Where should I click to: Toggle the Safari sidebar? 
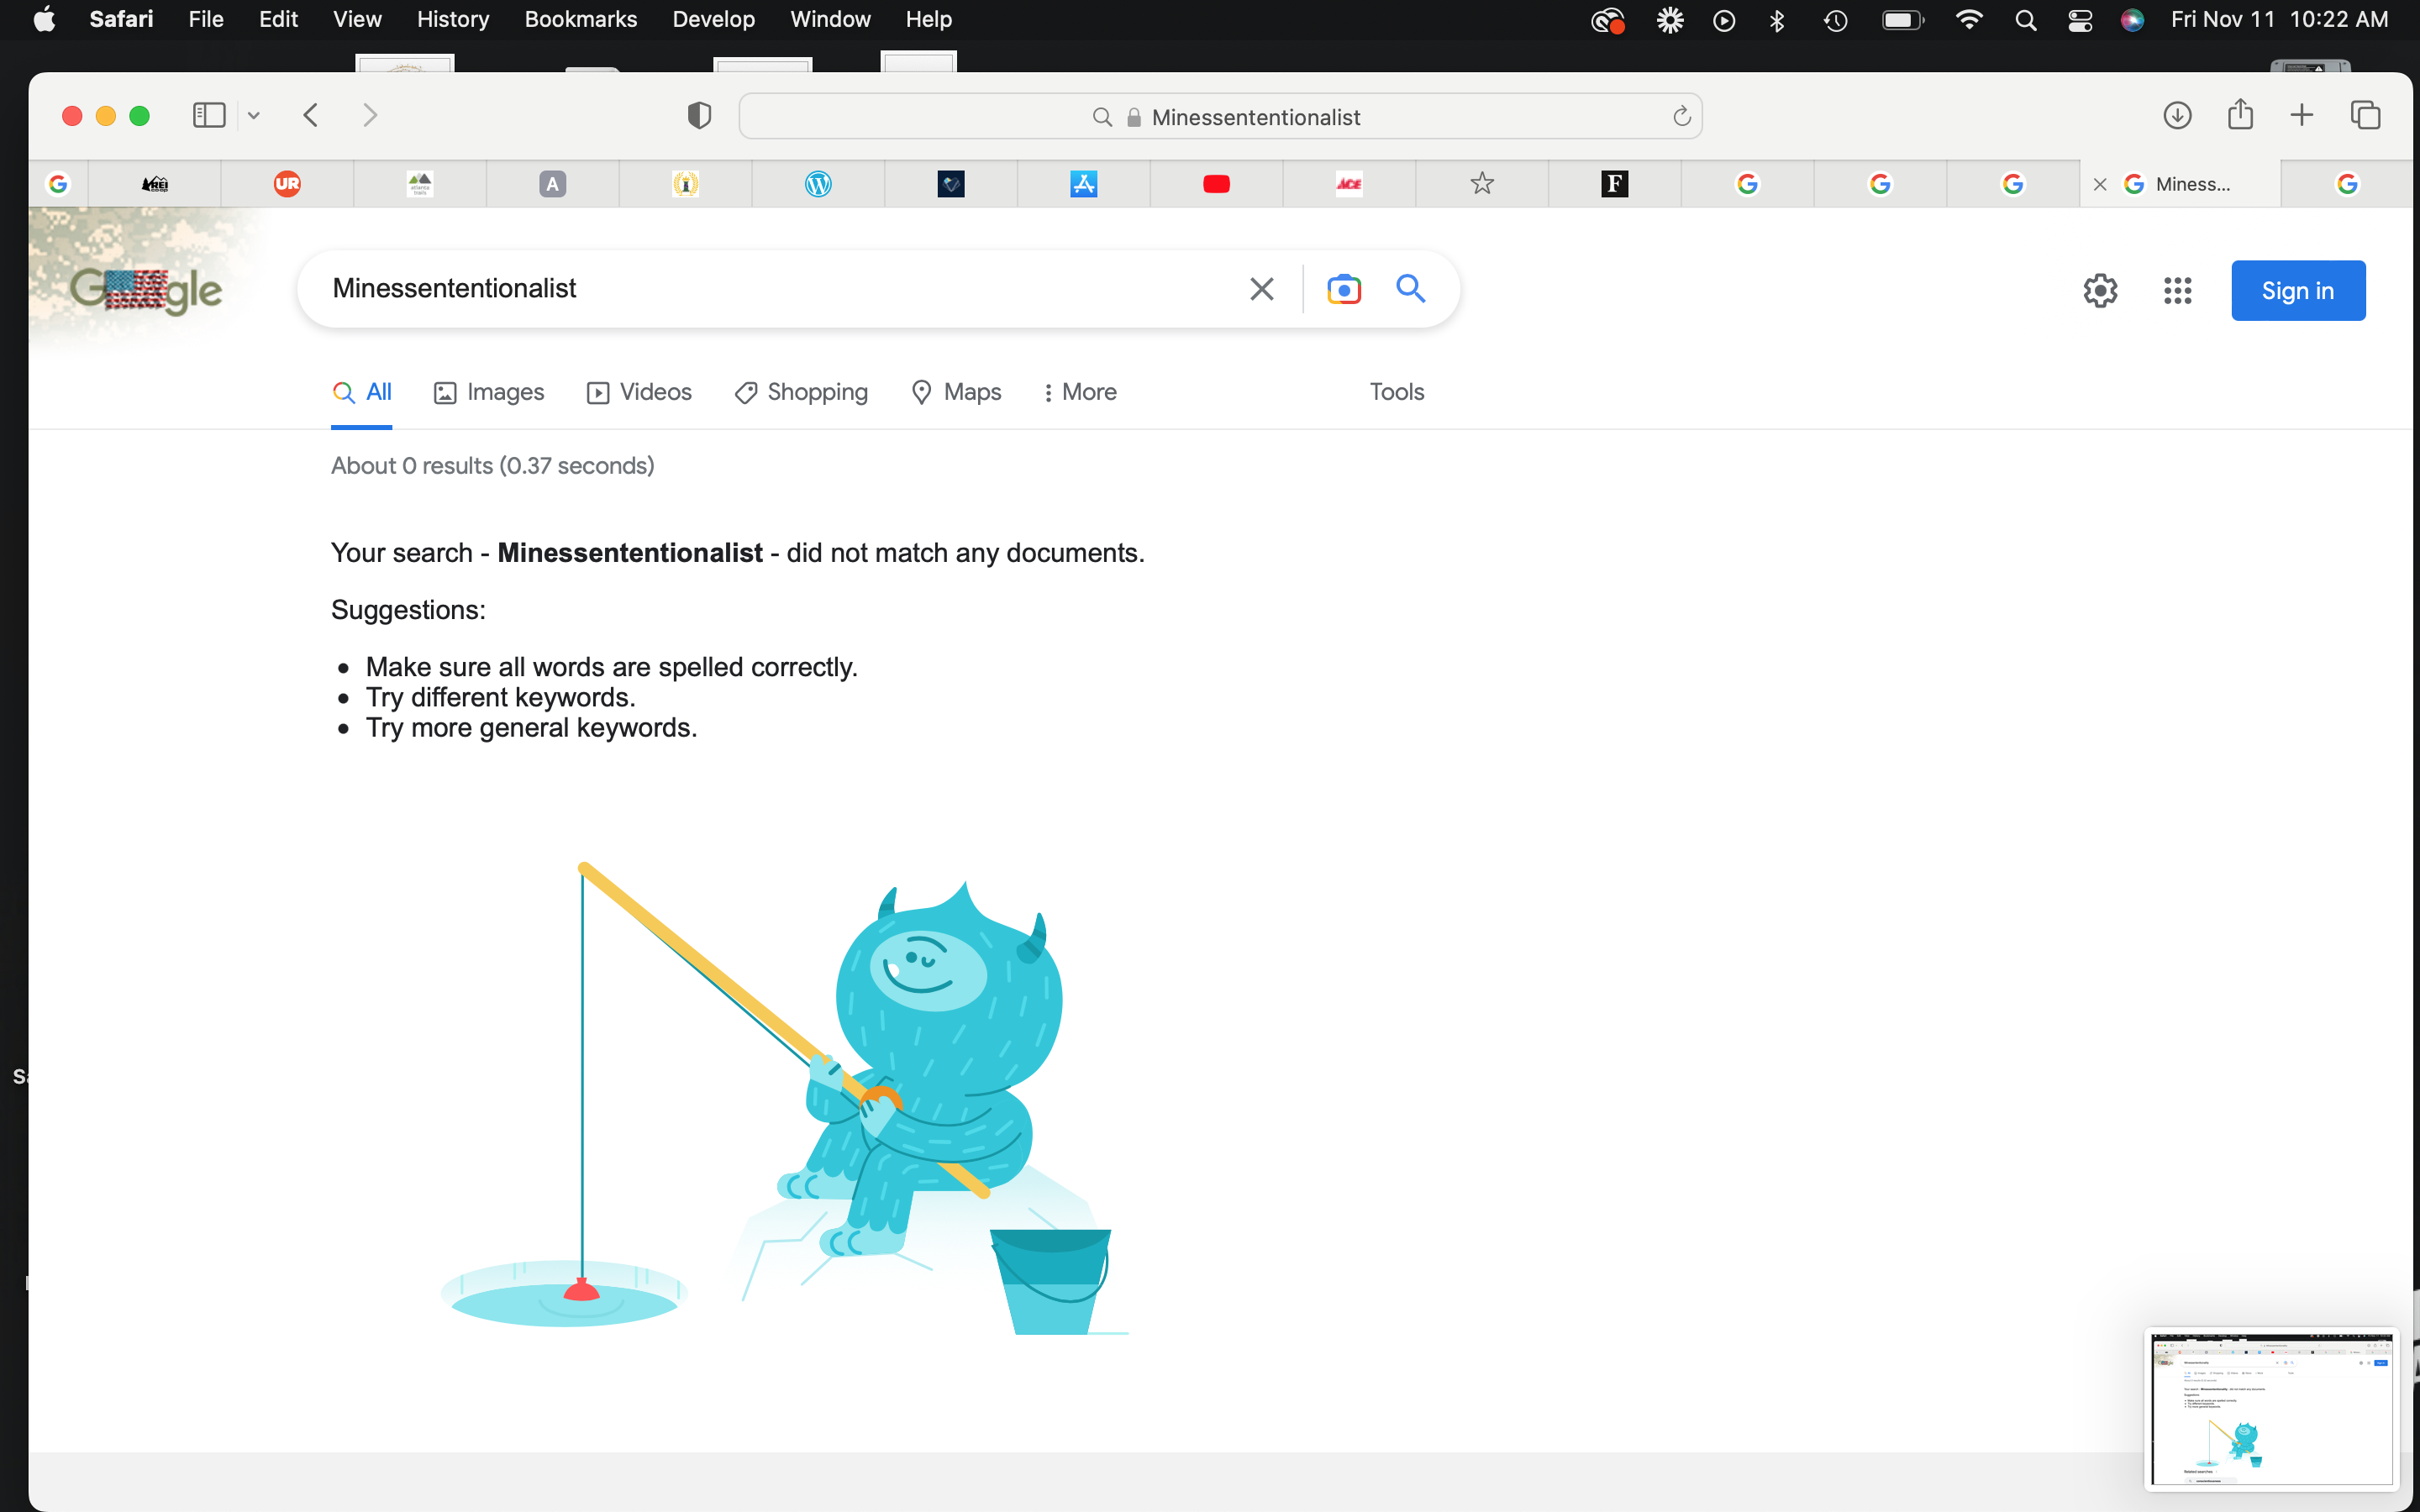point(208,115)
